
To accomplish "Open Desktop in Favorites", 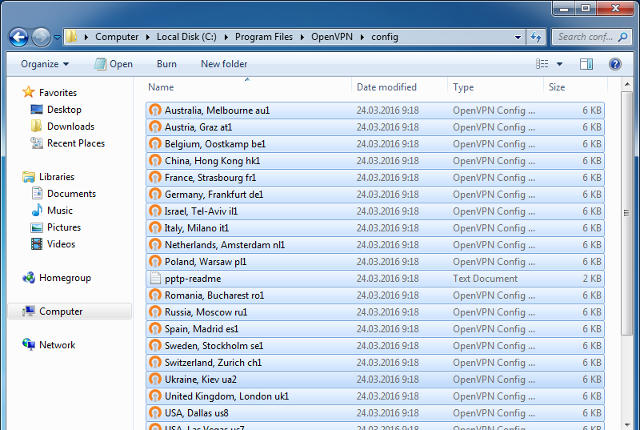I will tap(56, 110).
